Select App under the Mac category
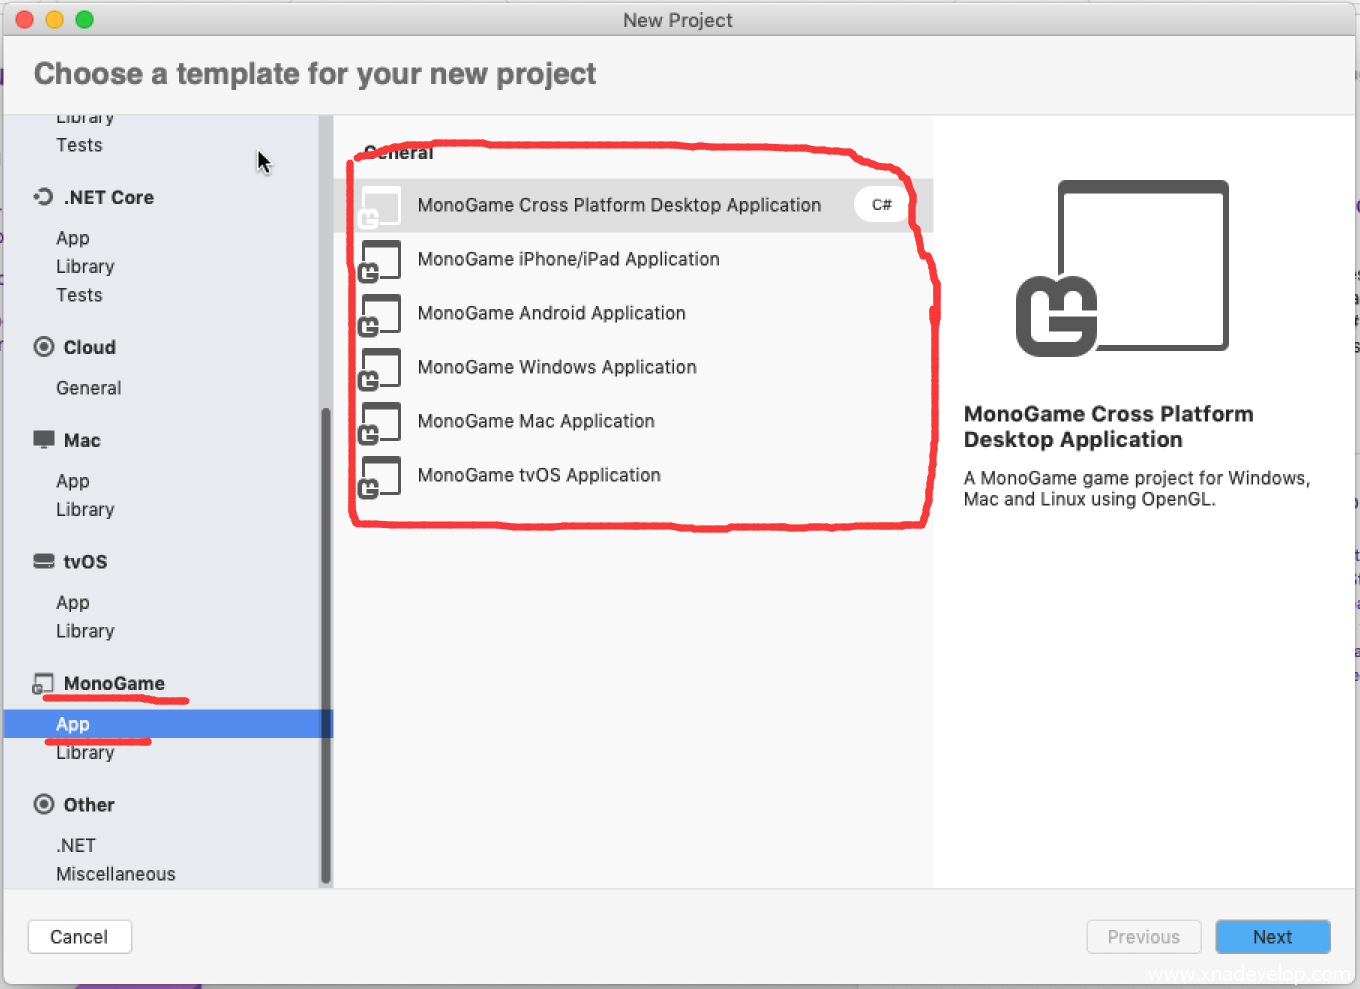 73,481
